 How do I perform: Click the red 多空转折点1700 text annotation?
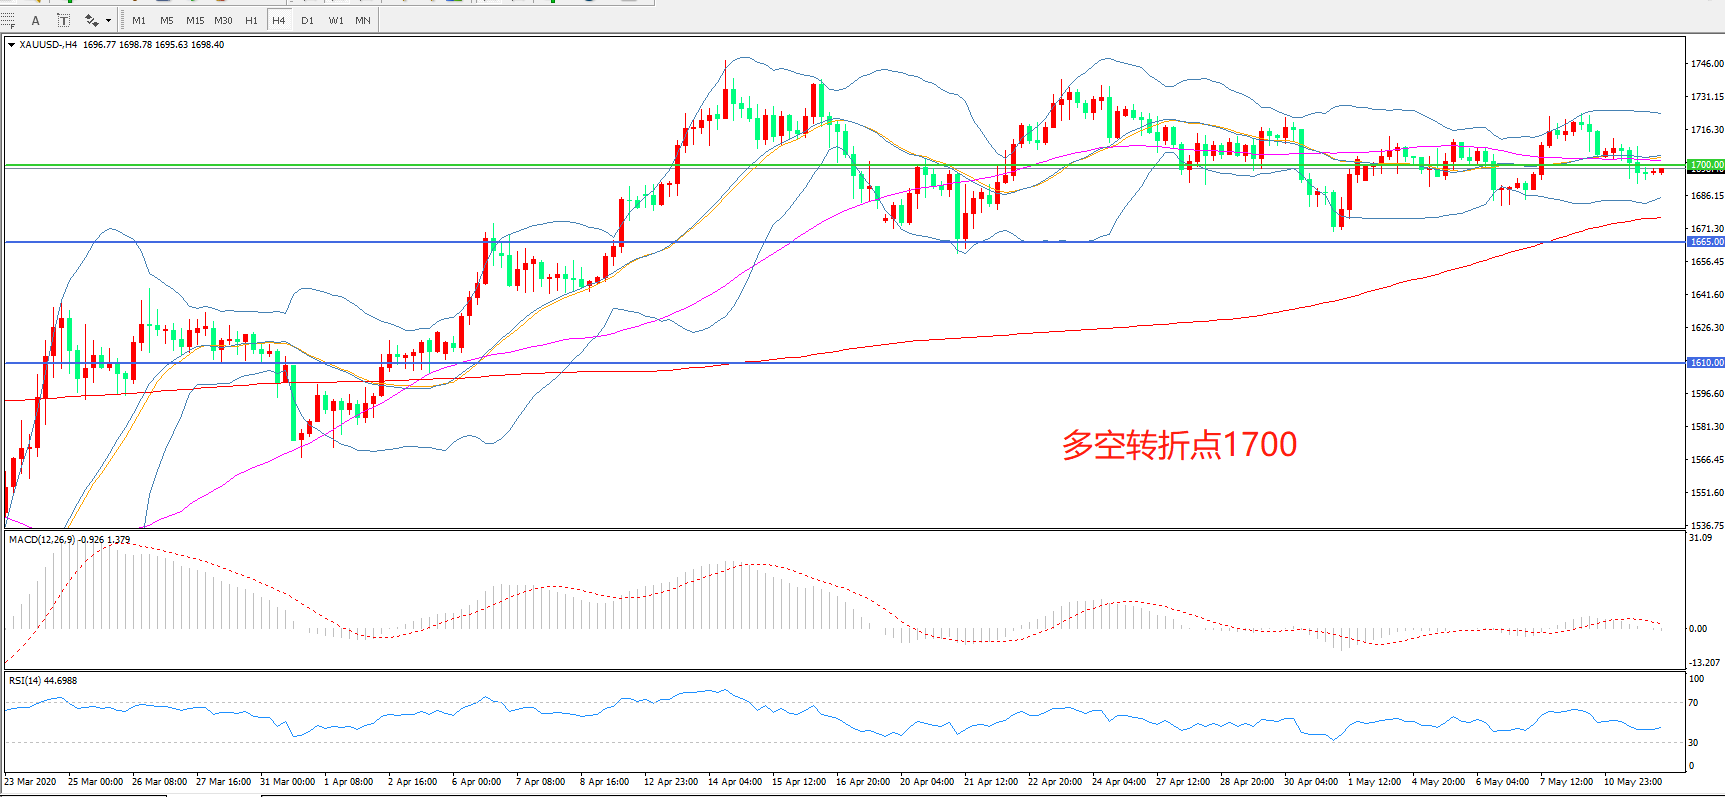pos(1179,445)
